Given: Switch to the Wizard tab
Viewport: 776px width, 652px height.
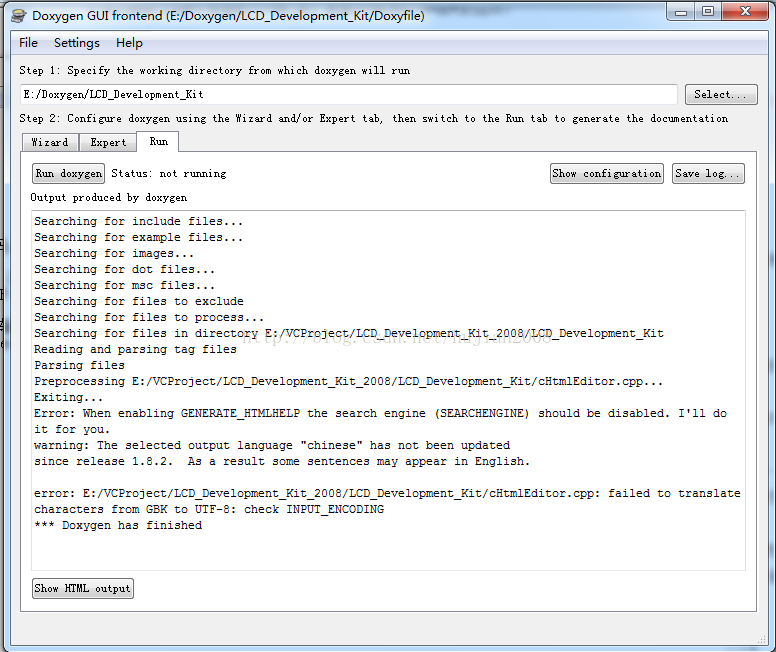Looking at the screenshot, I should [50, 143].
